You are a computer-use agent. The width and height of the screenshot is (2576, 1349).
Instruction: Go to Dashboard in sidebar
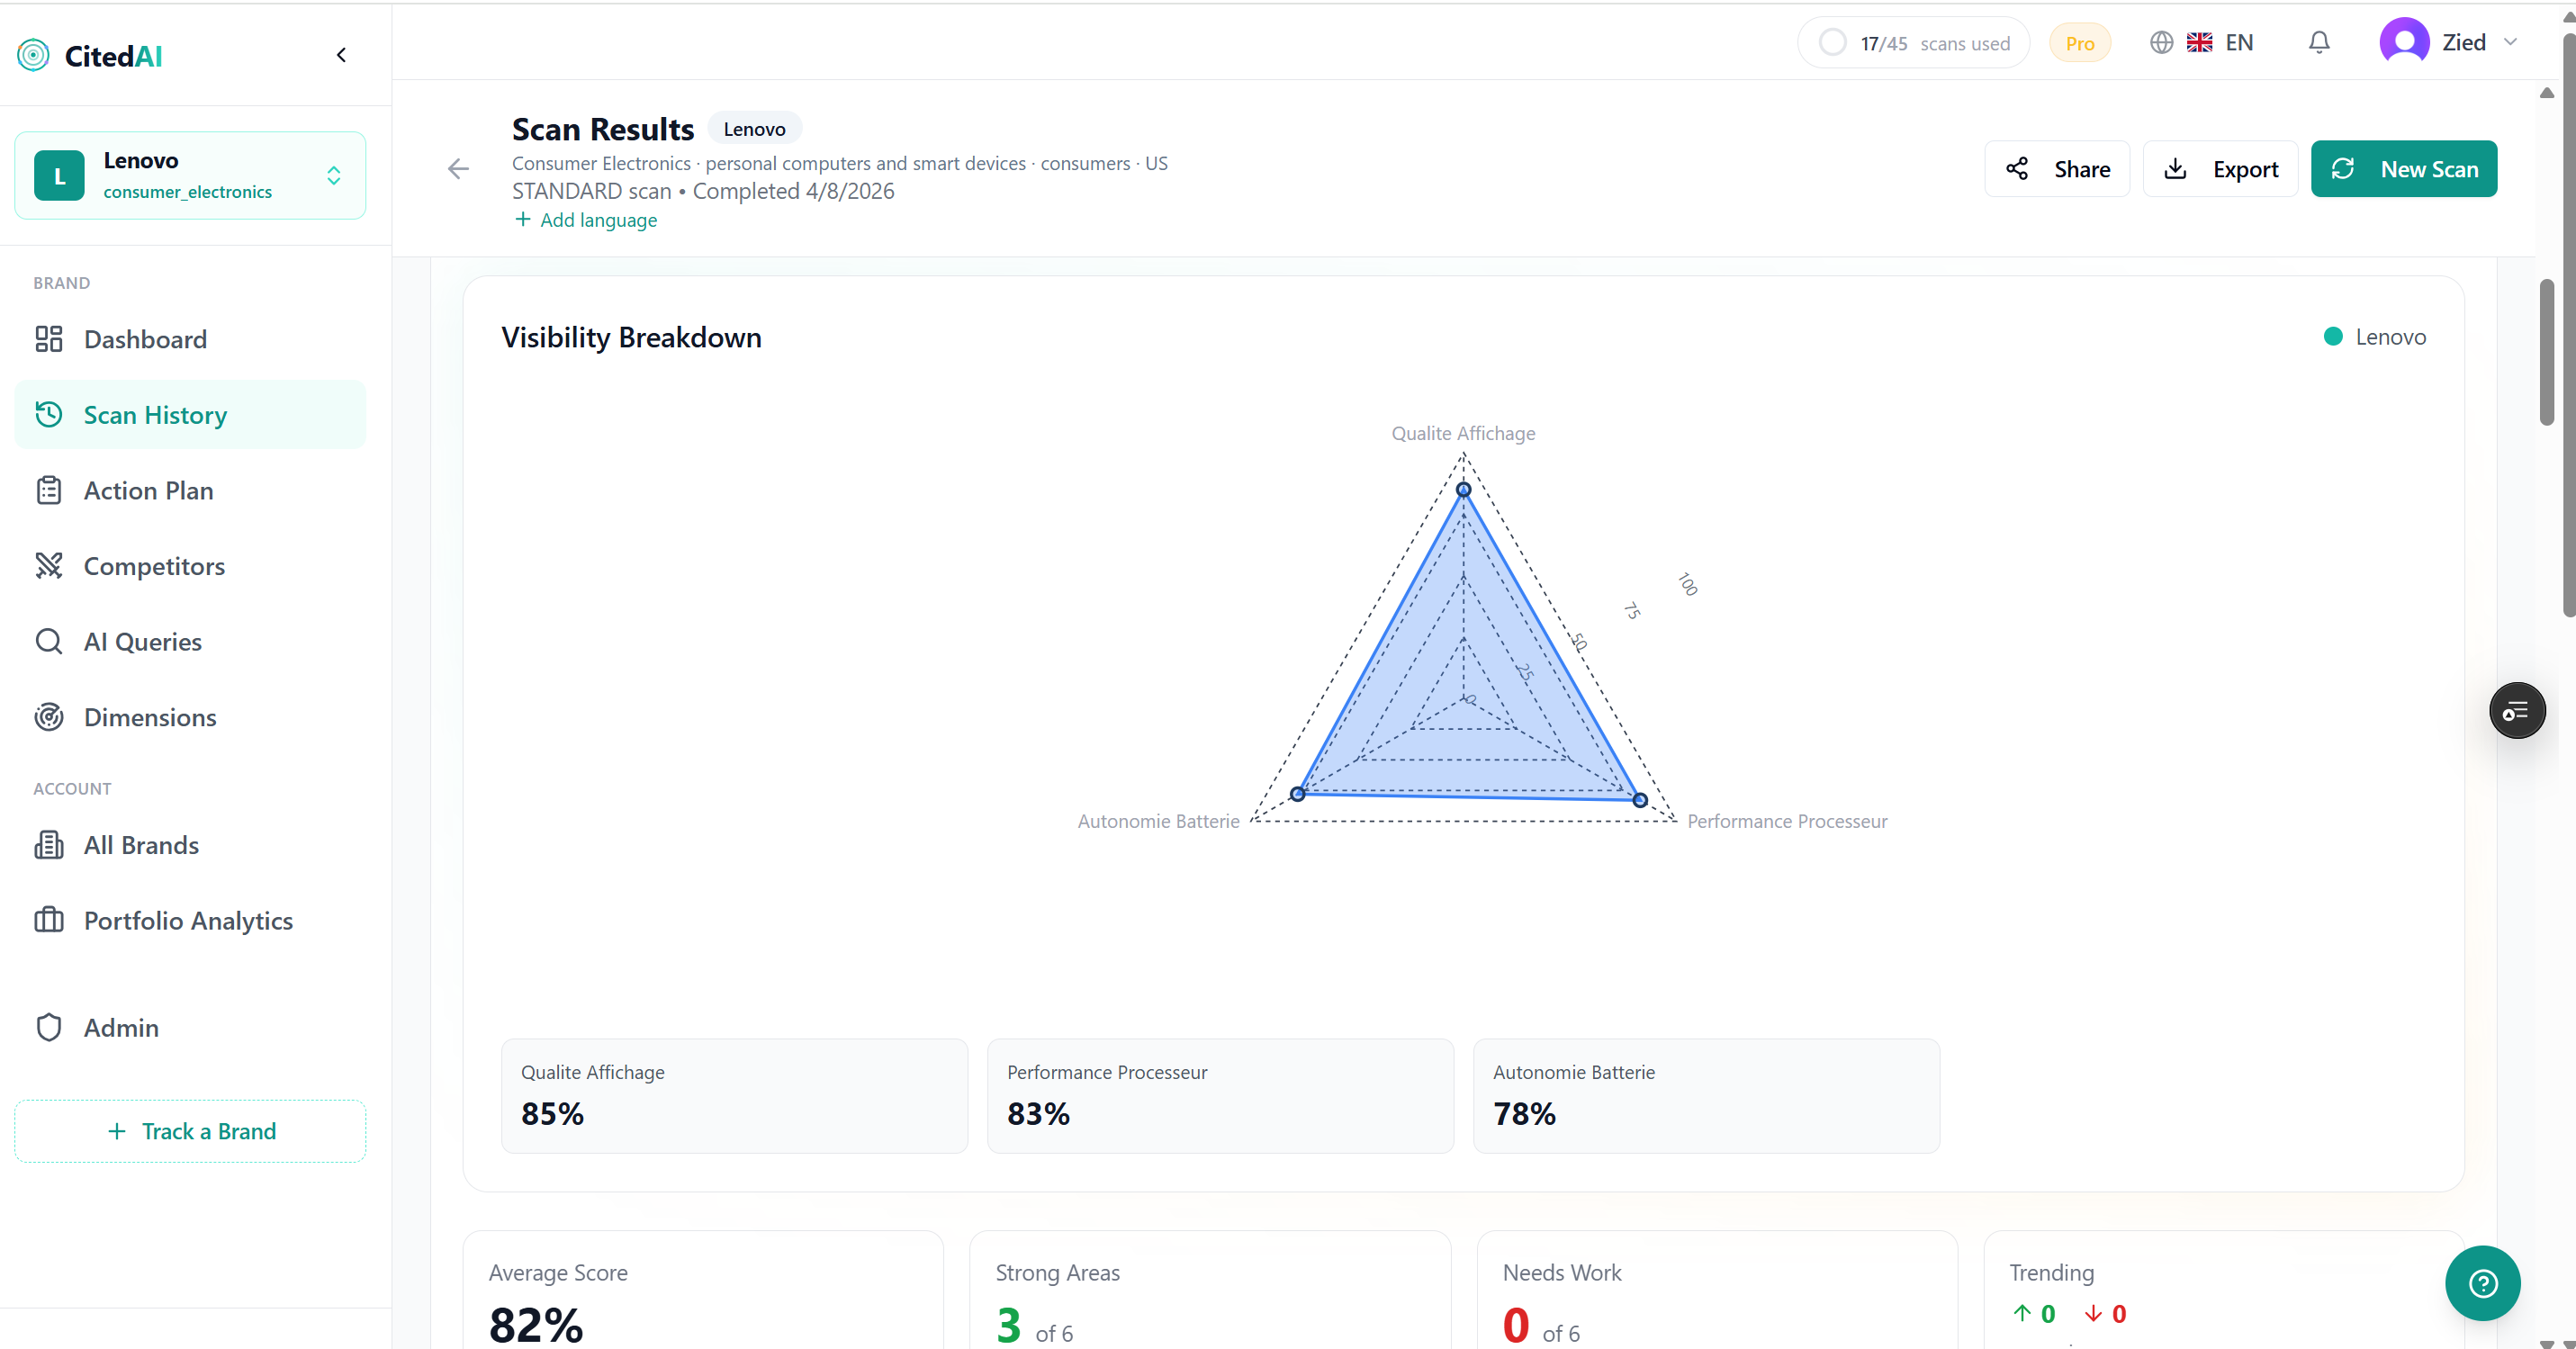click(x=145, y=339)
